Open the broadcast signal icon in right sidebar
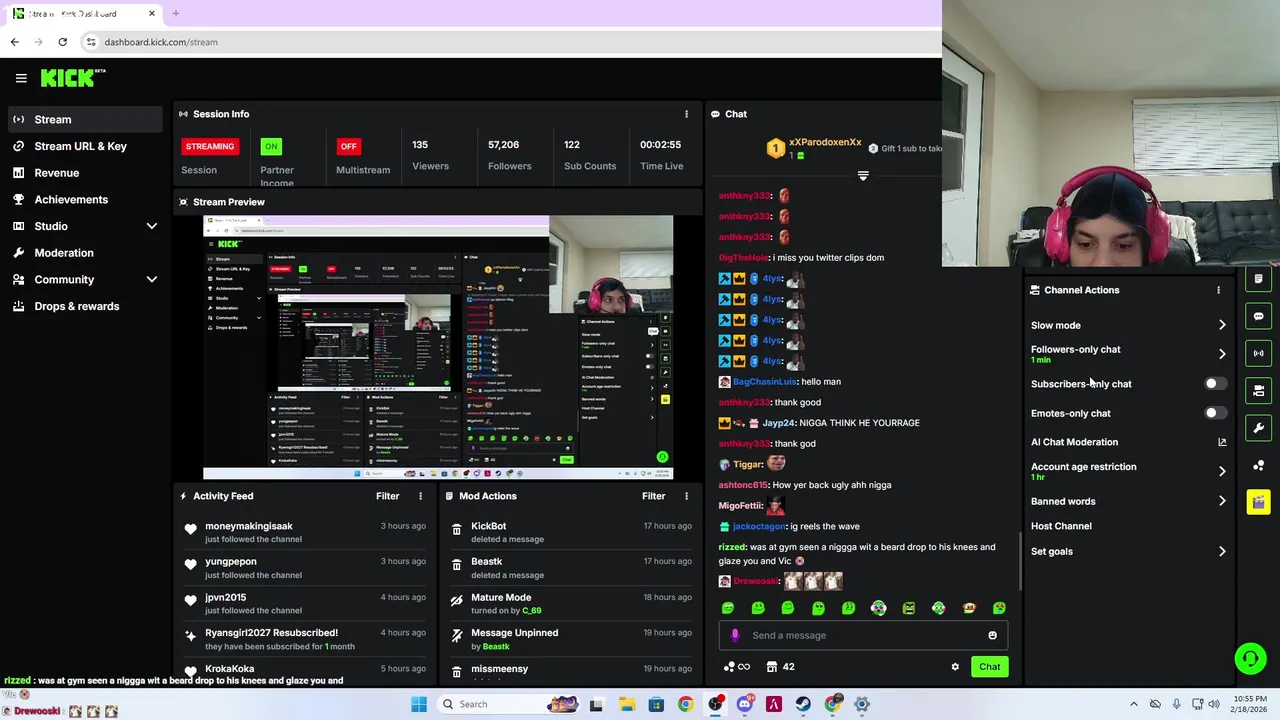Viewport: 1280px width, 720px height. (x=1259, y=353)
